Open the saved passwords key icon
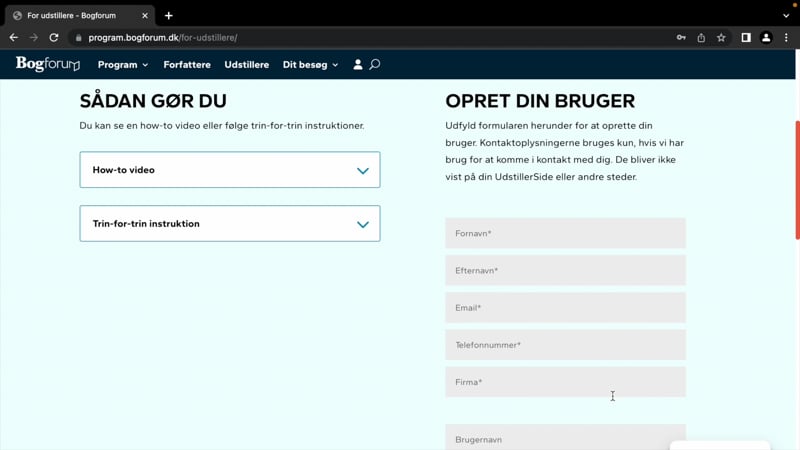This screenshot has height=450, width=800. tap(681, 38)
